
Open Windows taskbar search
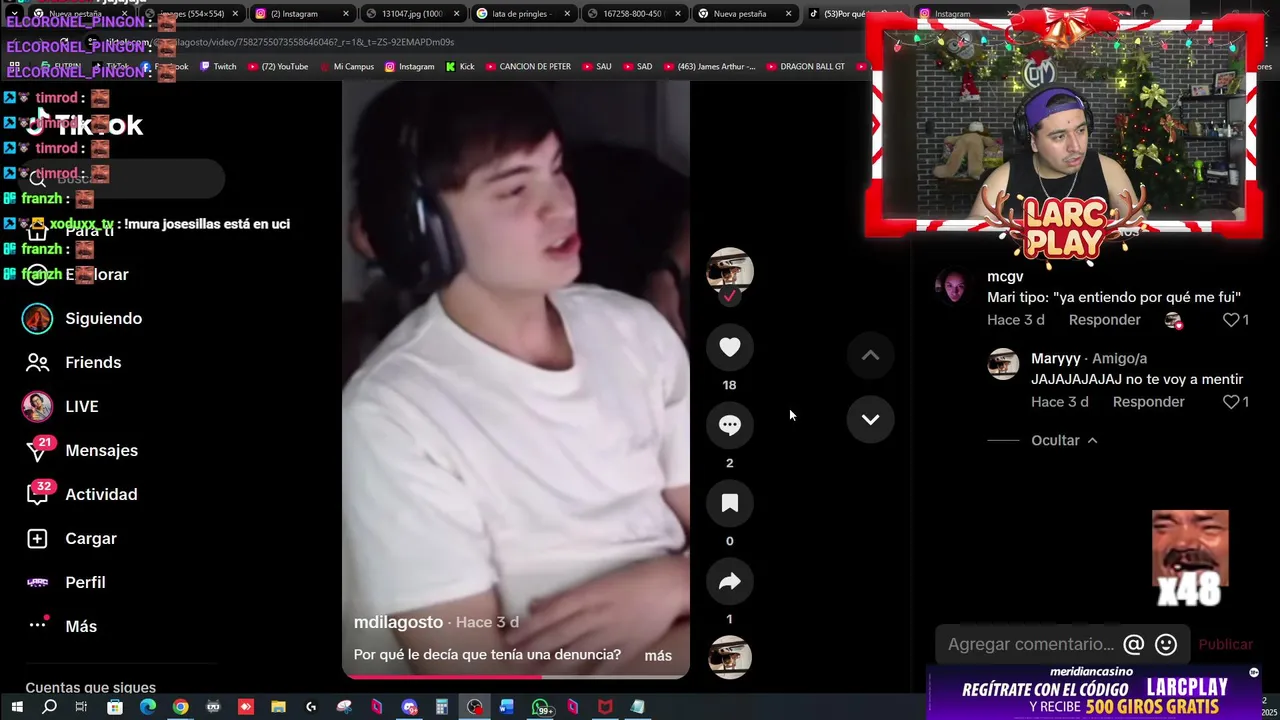(x=49, y=707)
